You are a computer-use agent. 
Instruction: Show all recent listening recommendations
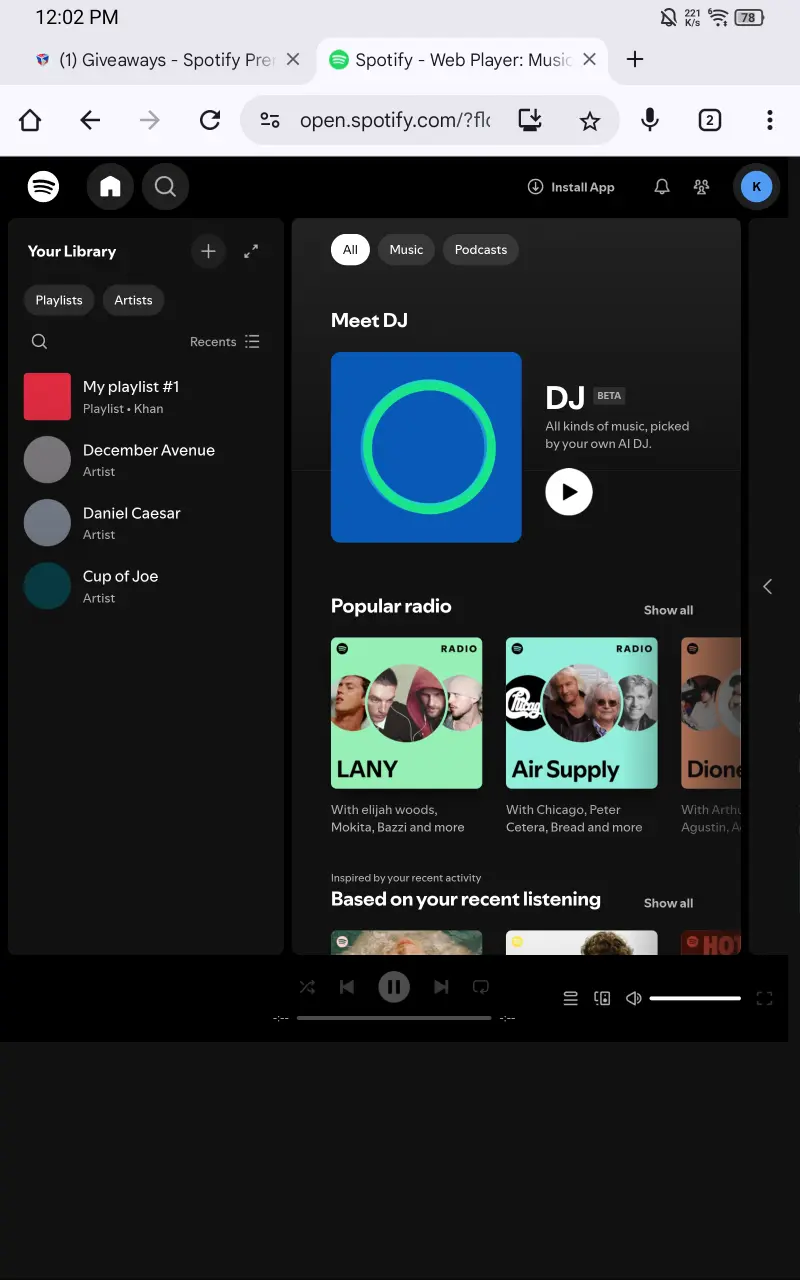668,903
